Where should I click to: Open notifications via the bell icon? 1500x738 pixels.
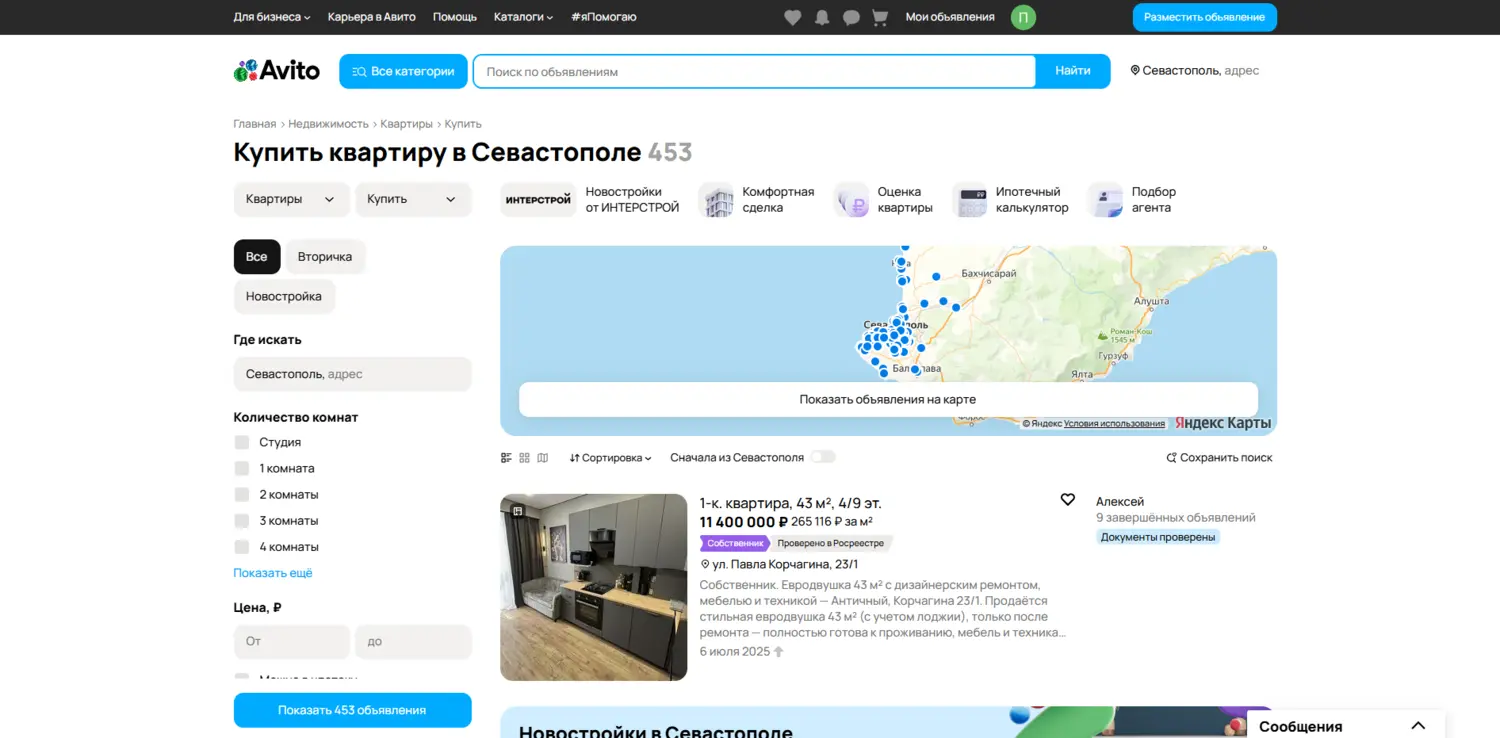click(x=821, y=17)
